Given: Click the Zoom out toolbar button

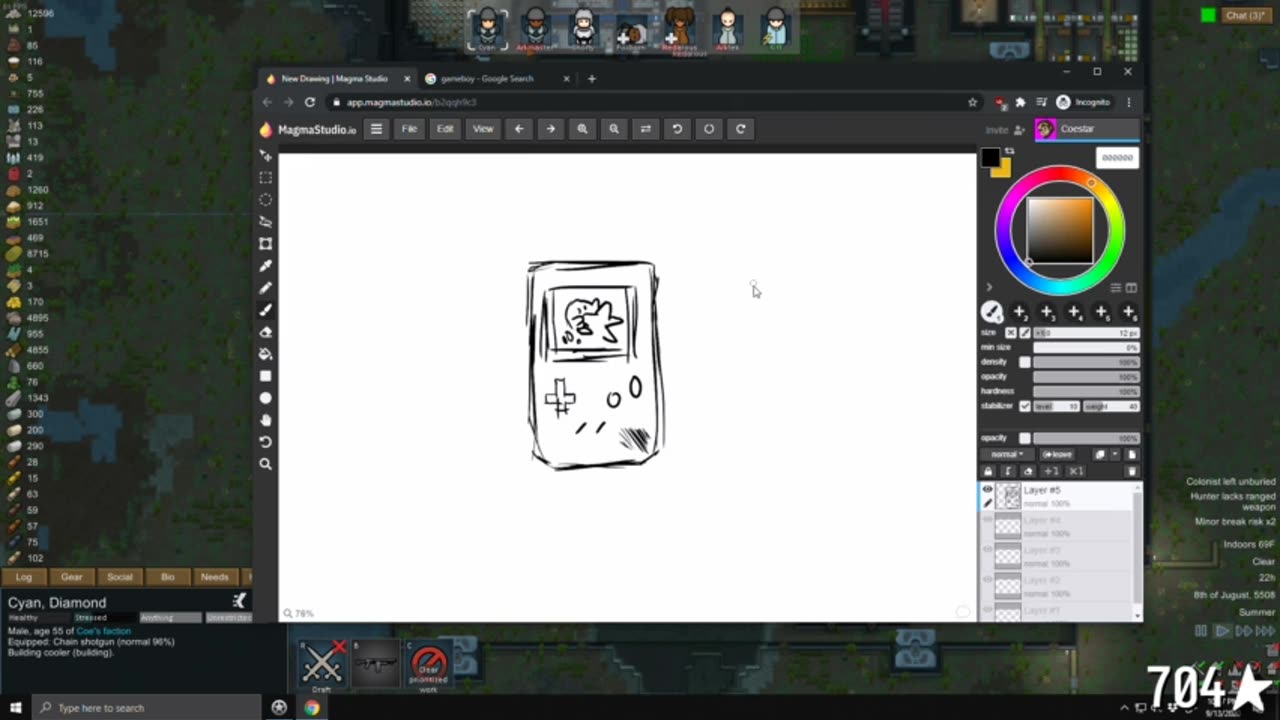Looking at the screenshot, I should pos(614,129).
